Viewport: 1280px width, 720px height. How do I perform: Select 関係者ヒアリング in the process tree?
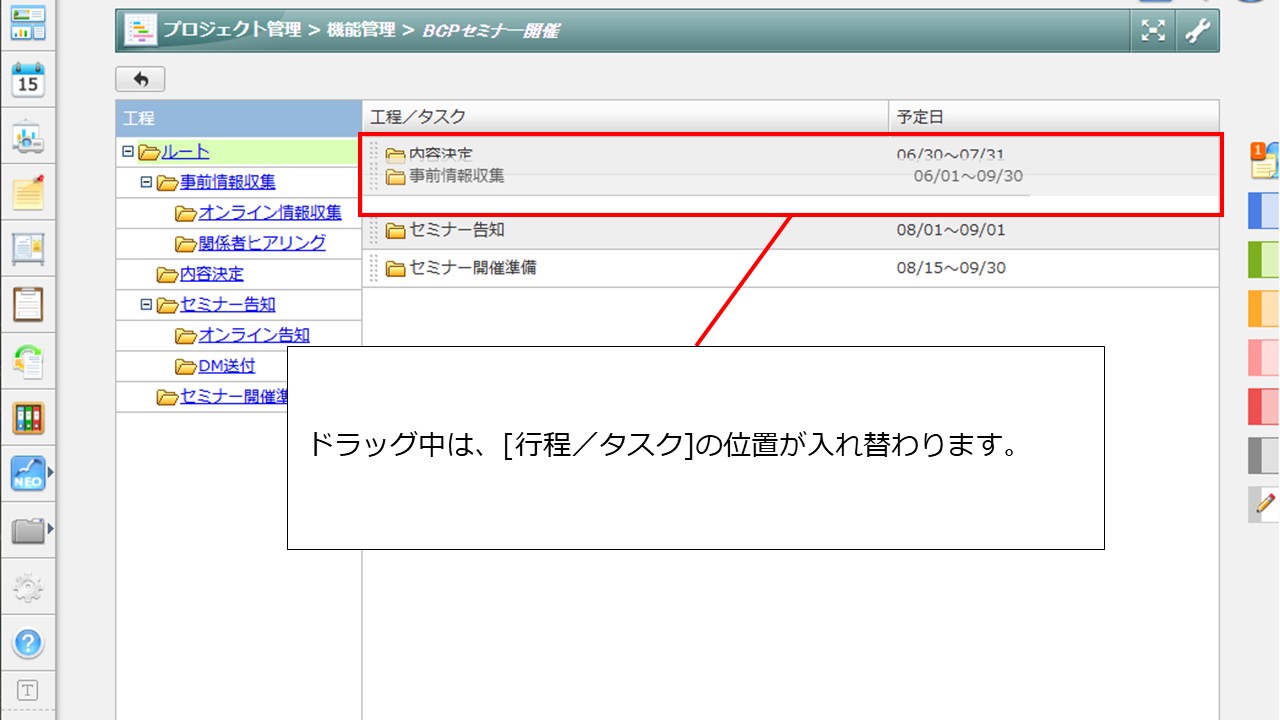(x=261, y=243)
